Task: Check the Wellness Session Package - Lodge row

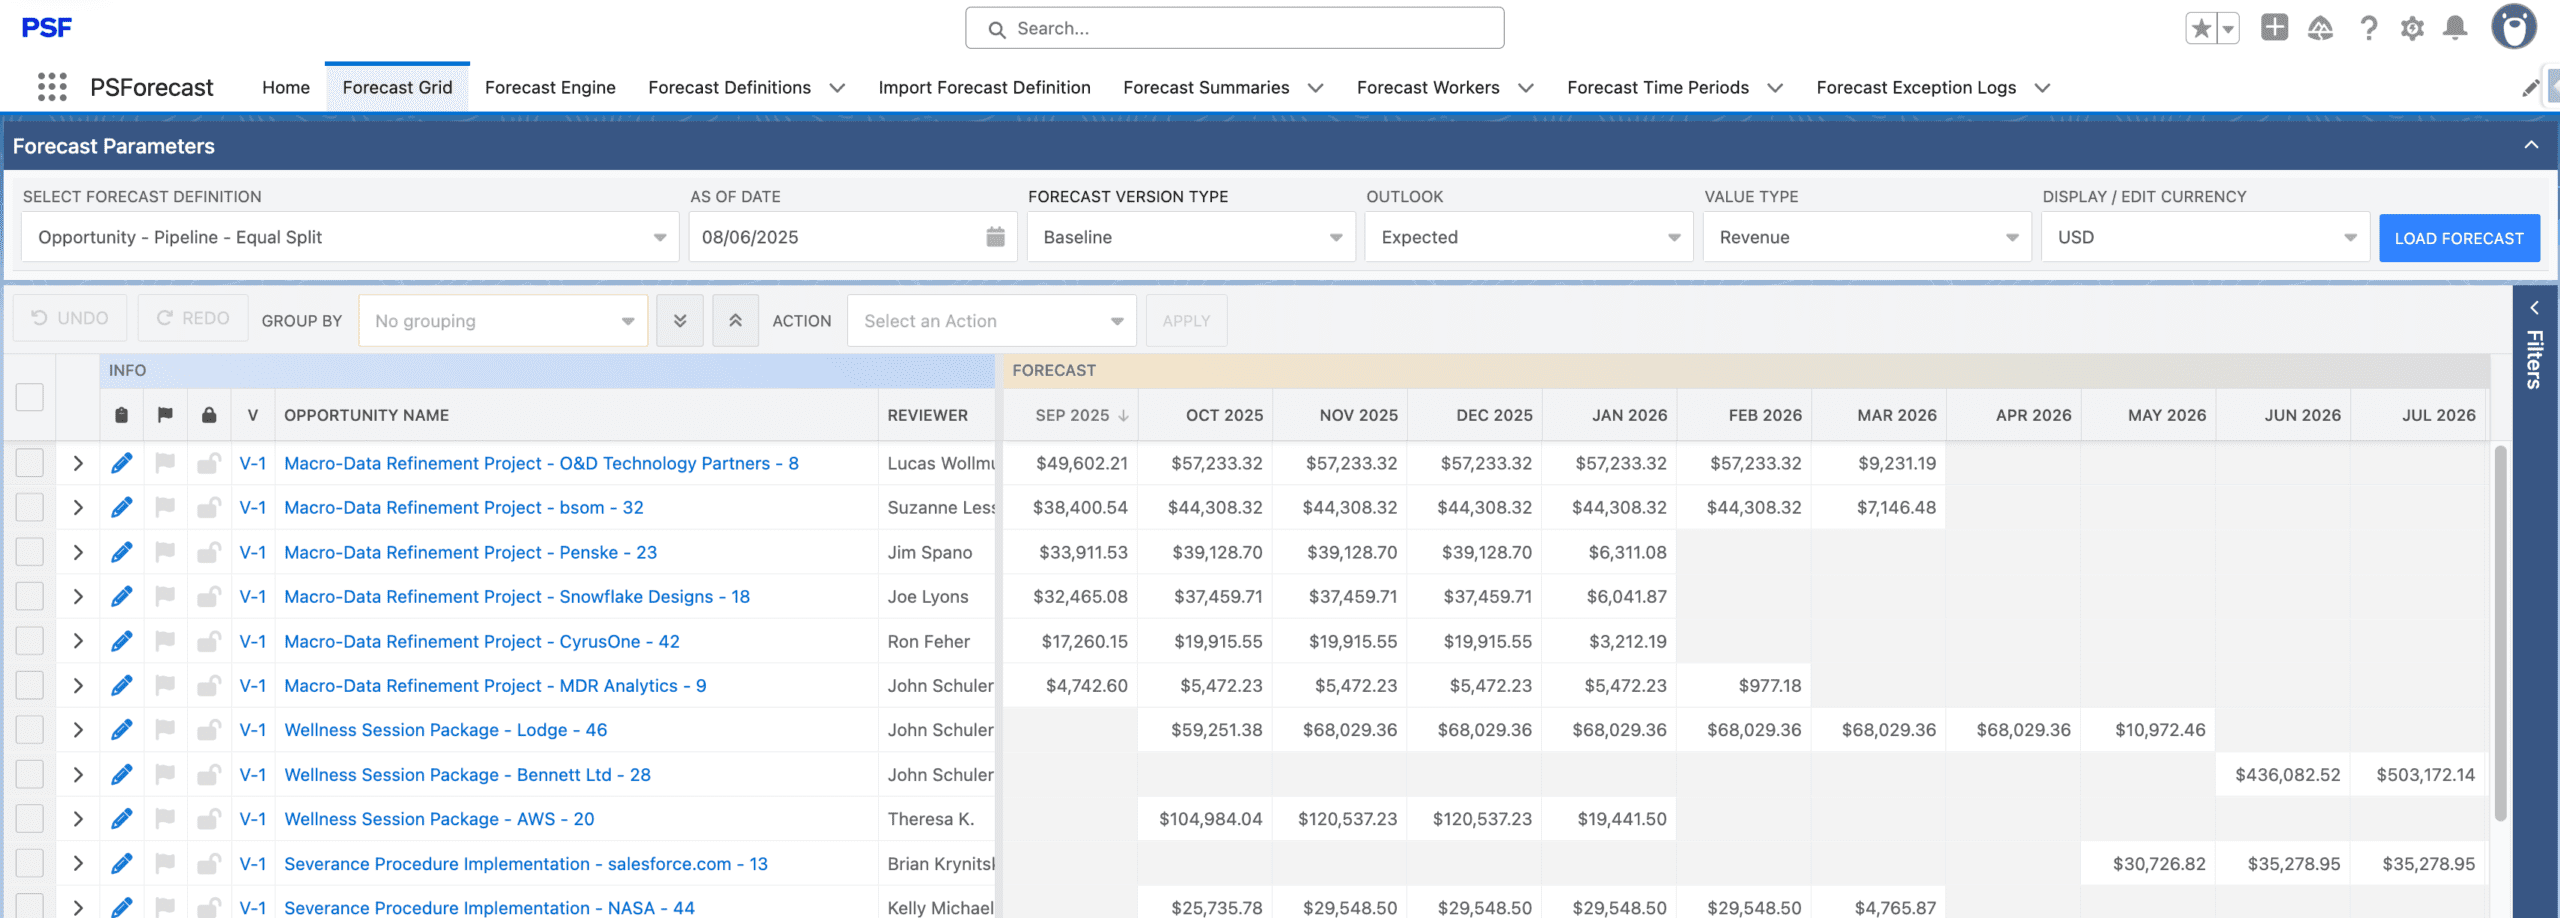Action: click(29, 729)
